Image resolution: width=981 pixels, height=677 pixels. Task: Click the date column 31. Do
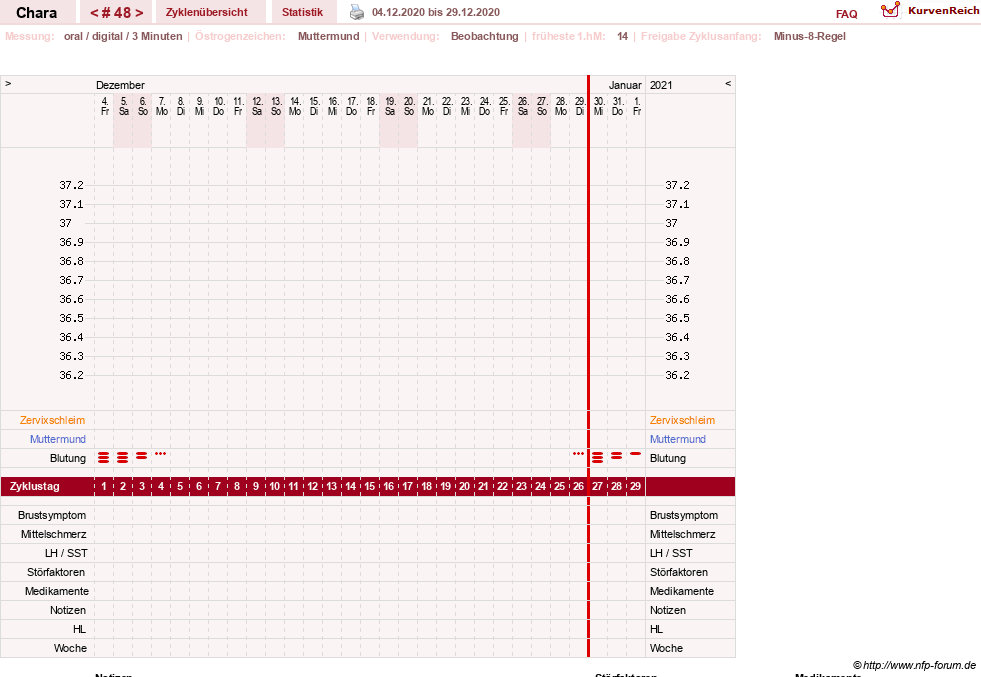pyautogui.click(x=618, y=106)
